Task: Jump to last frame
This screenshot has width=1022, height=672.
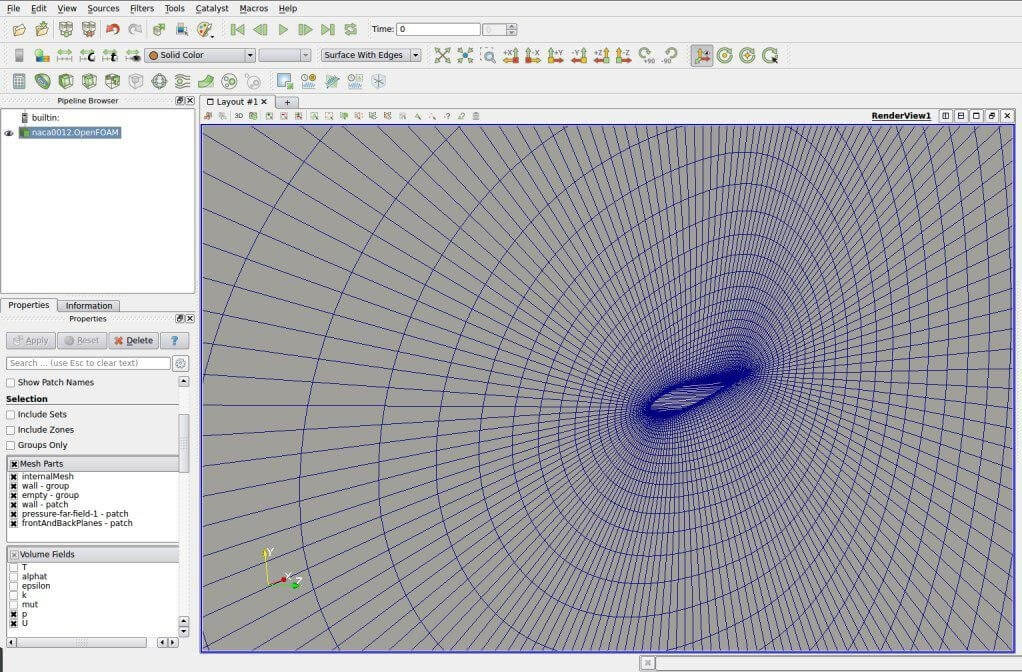Action: pyautogui.click(x=328, y=29)
